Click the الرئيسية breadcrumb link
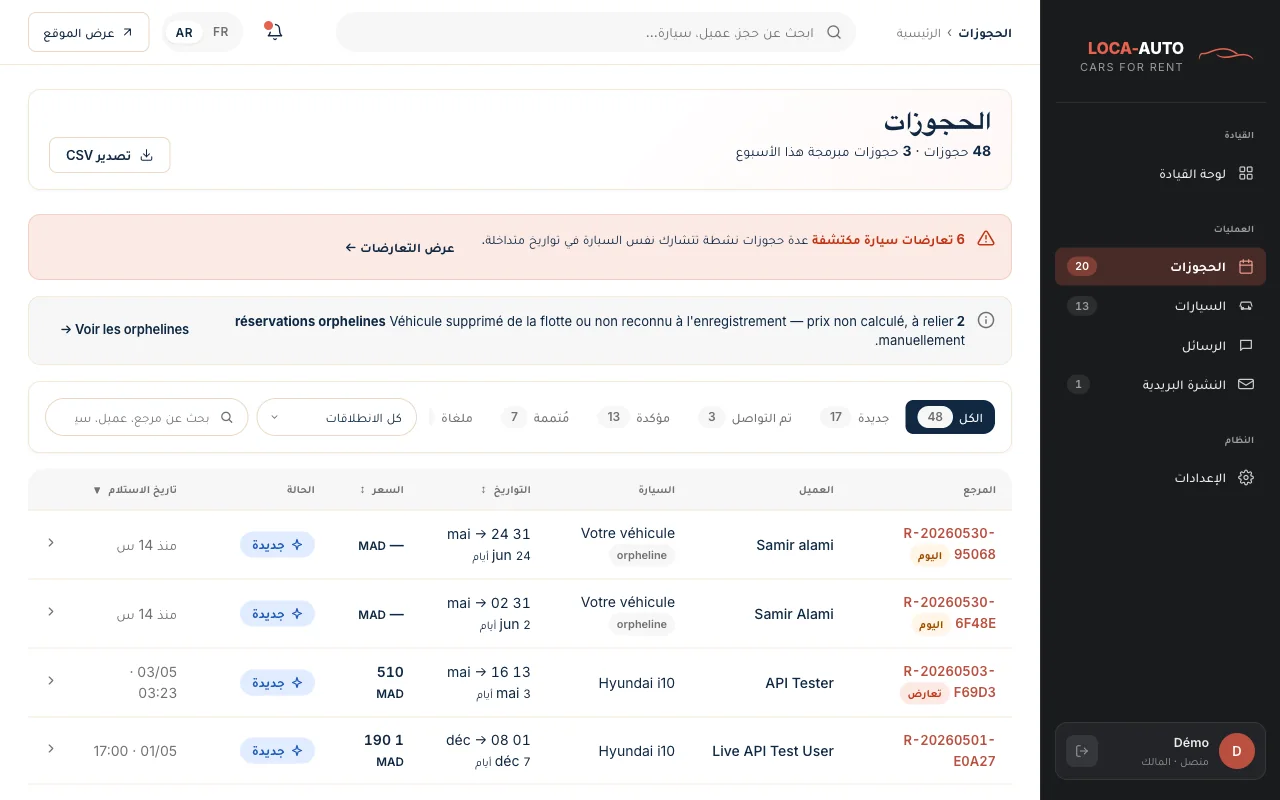This screenshot has height=800, width=1280. (918, 32)
